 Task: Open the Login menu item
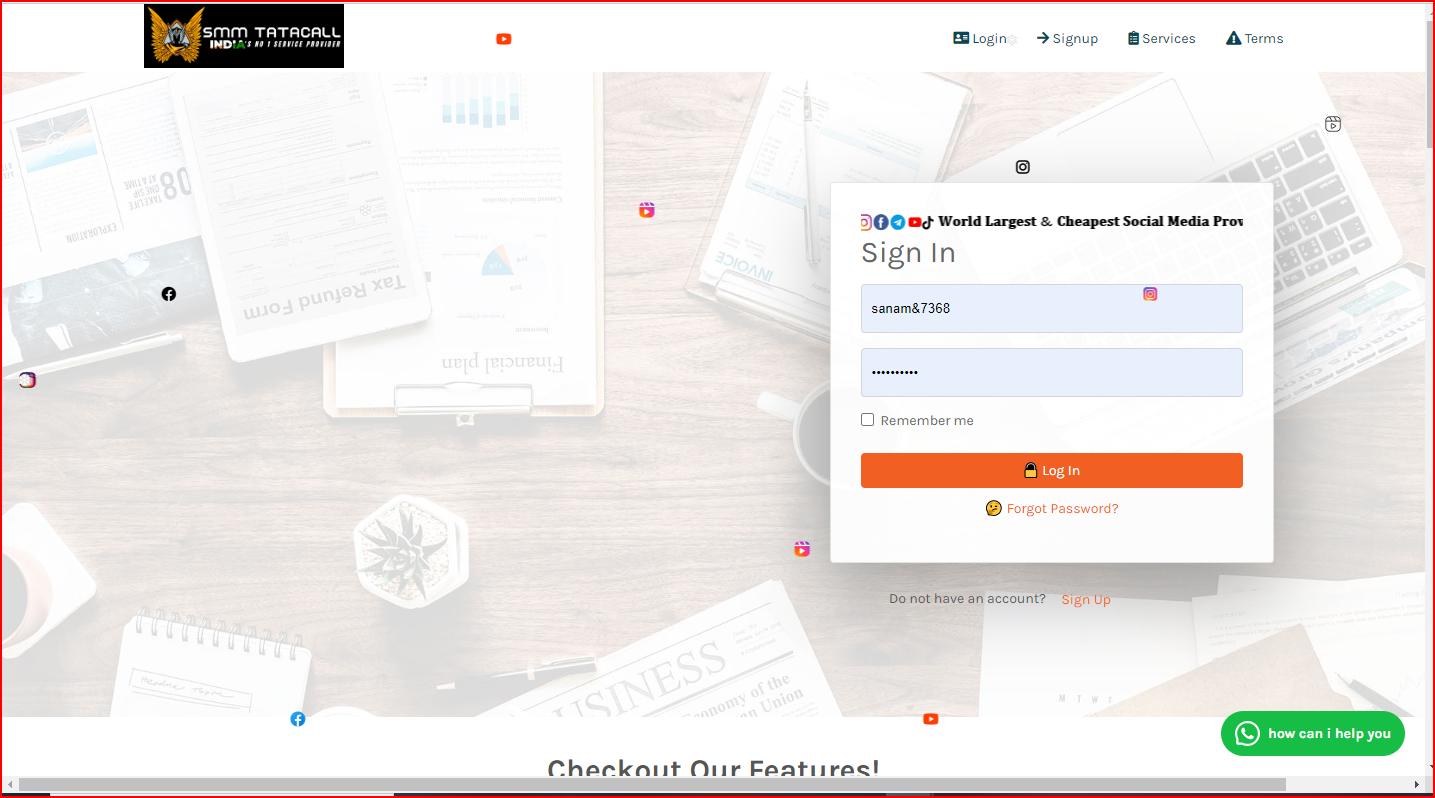tap(980, 38)
